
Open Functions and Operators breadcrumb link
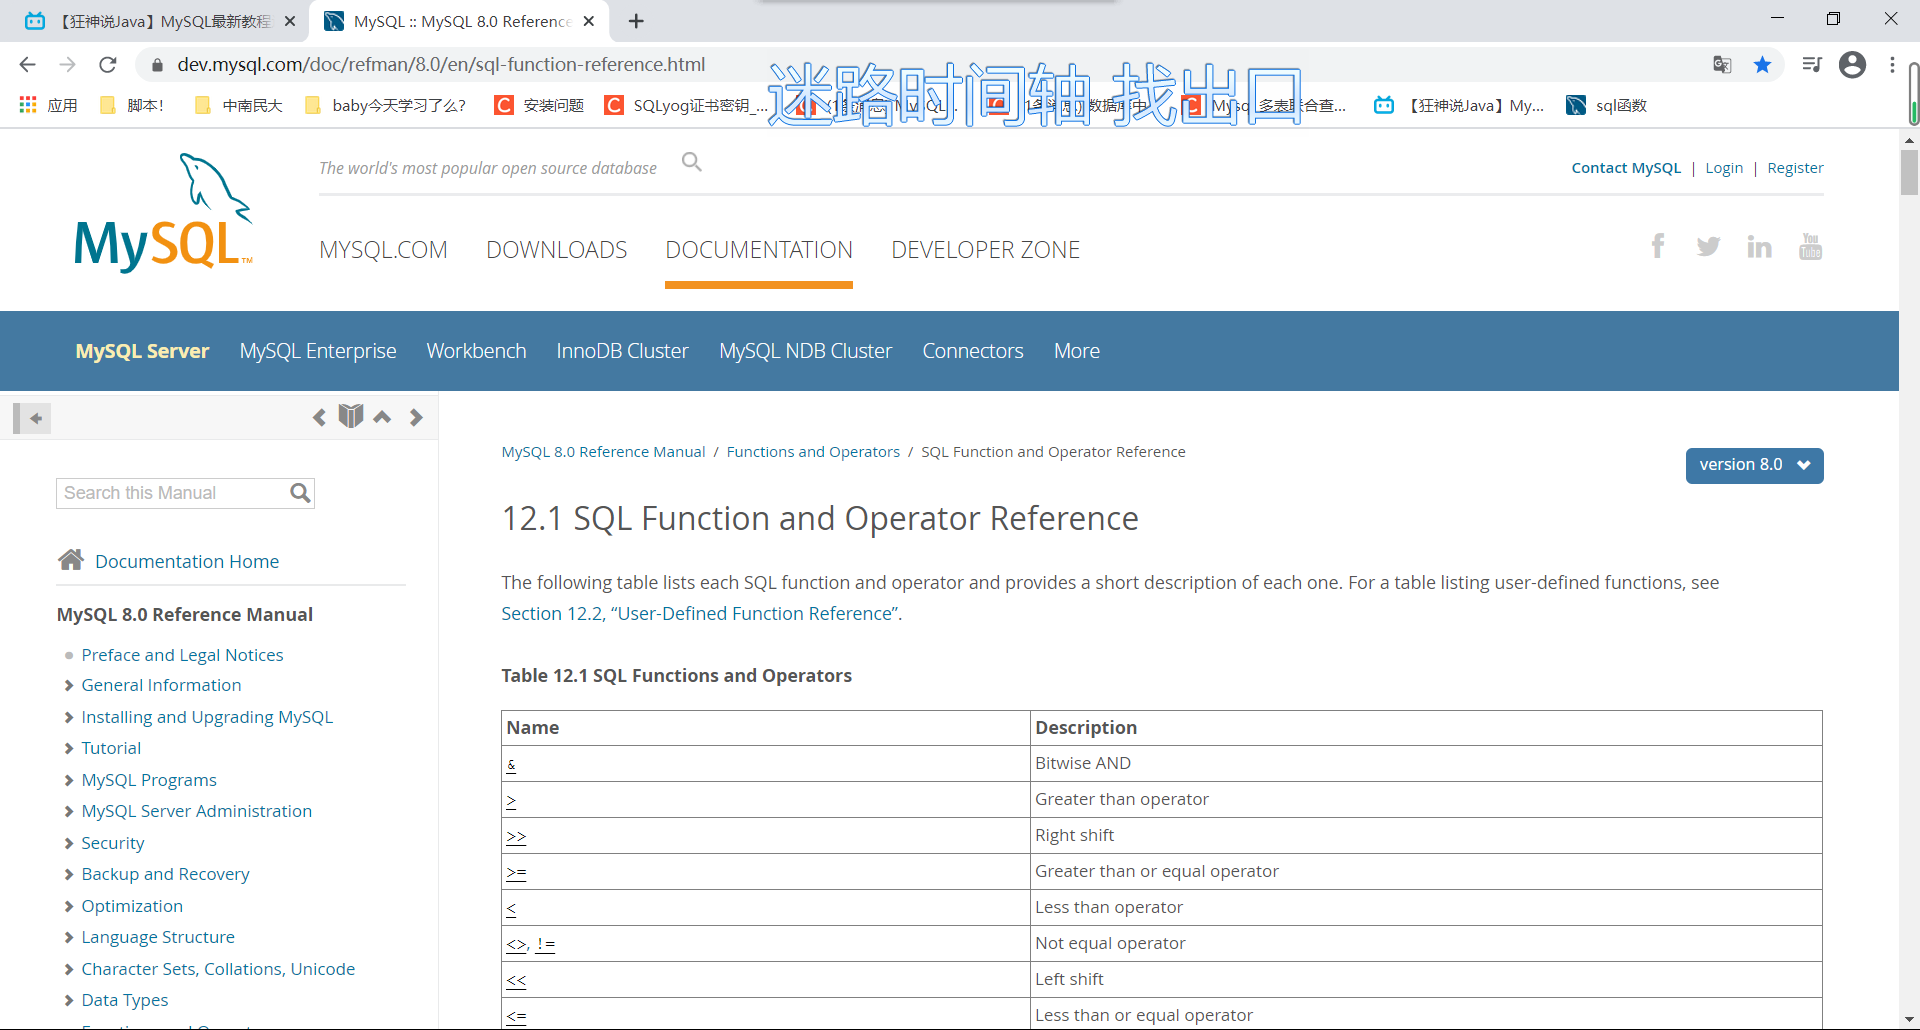click(813, 452)
